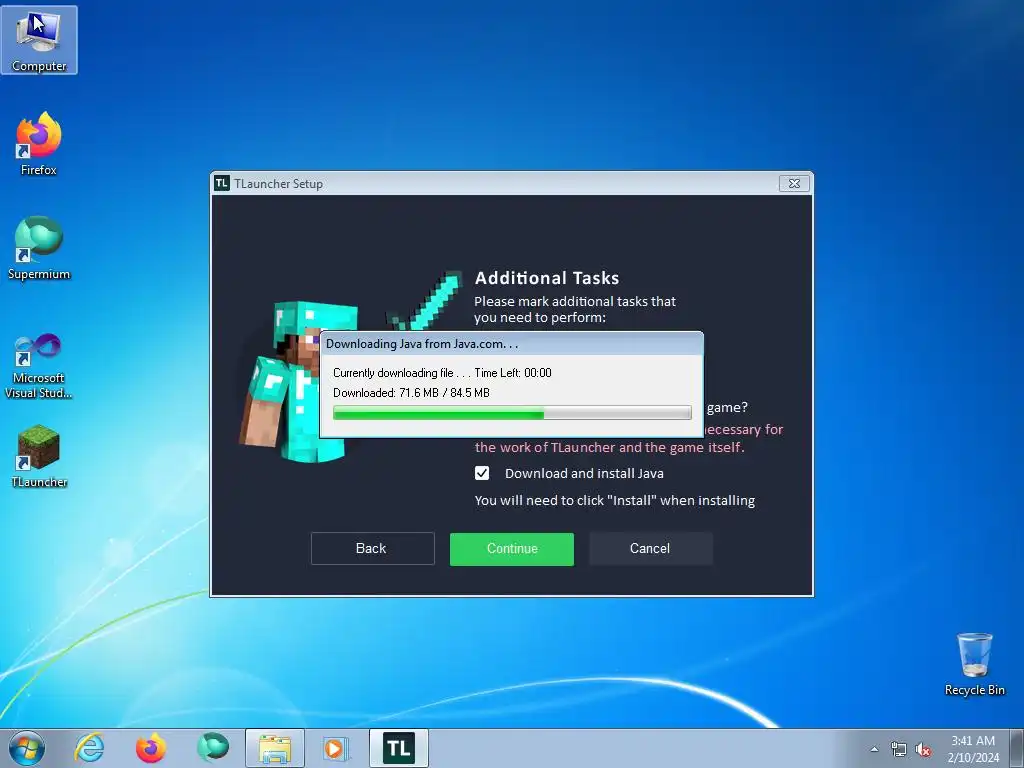Open the clock showing 3:41 AM
The image size is (1024, 768).
973,749
